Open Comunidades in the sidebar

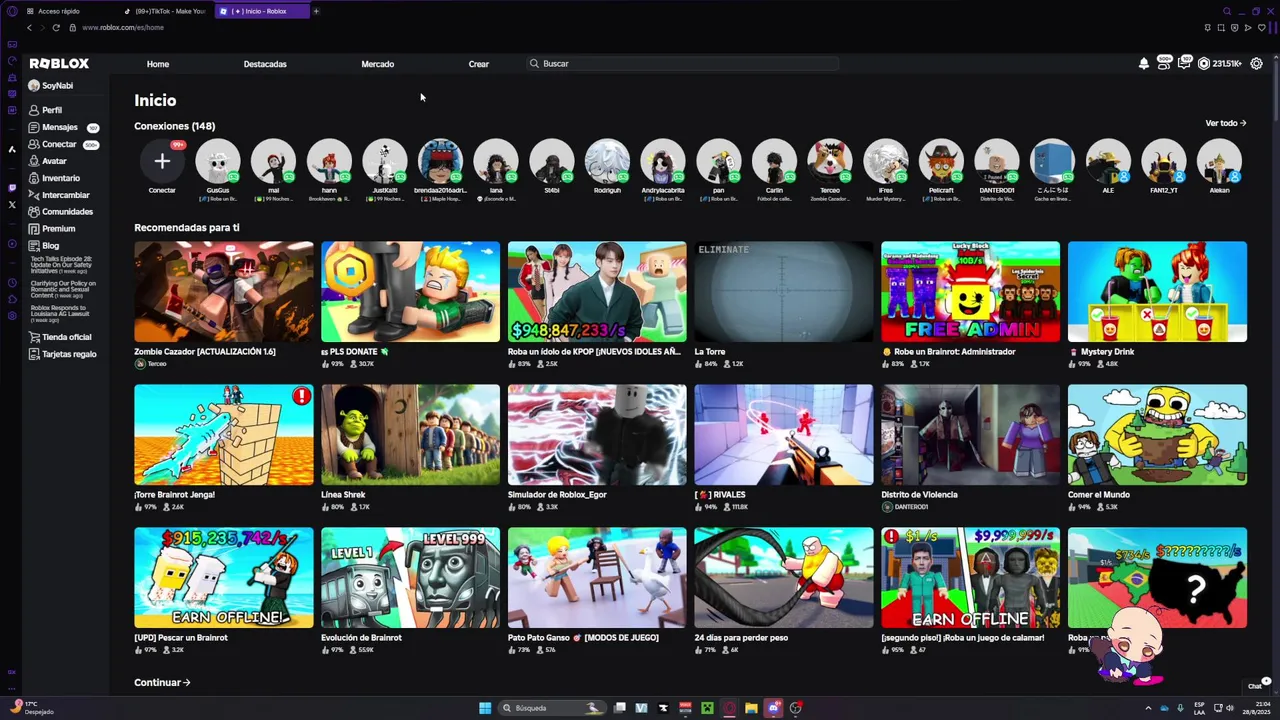pos(60,212)
